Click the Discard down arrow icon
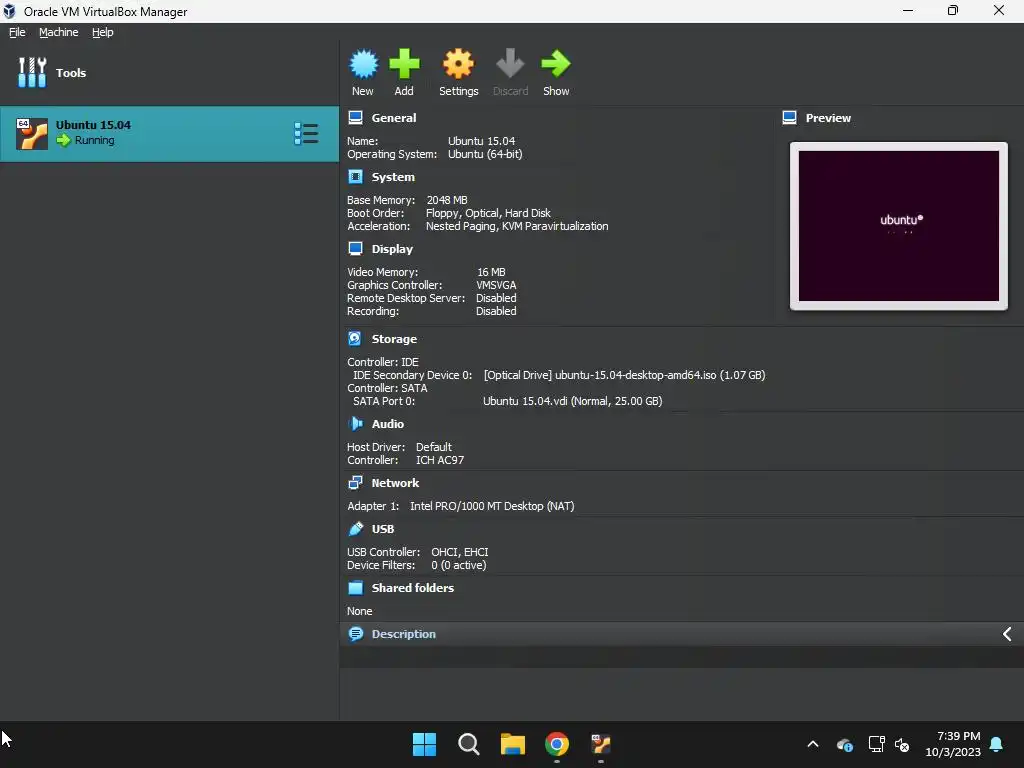This screenshot has width=1024, height=768. click(x=510, y=63)
